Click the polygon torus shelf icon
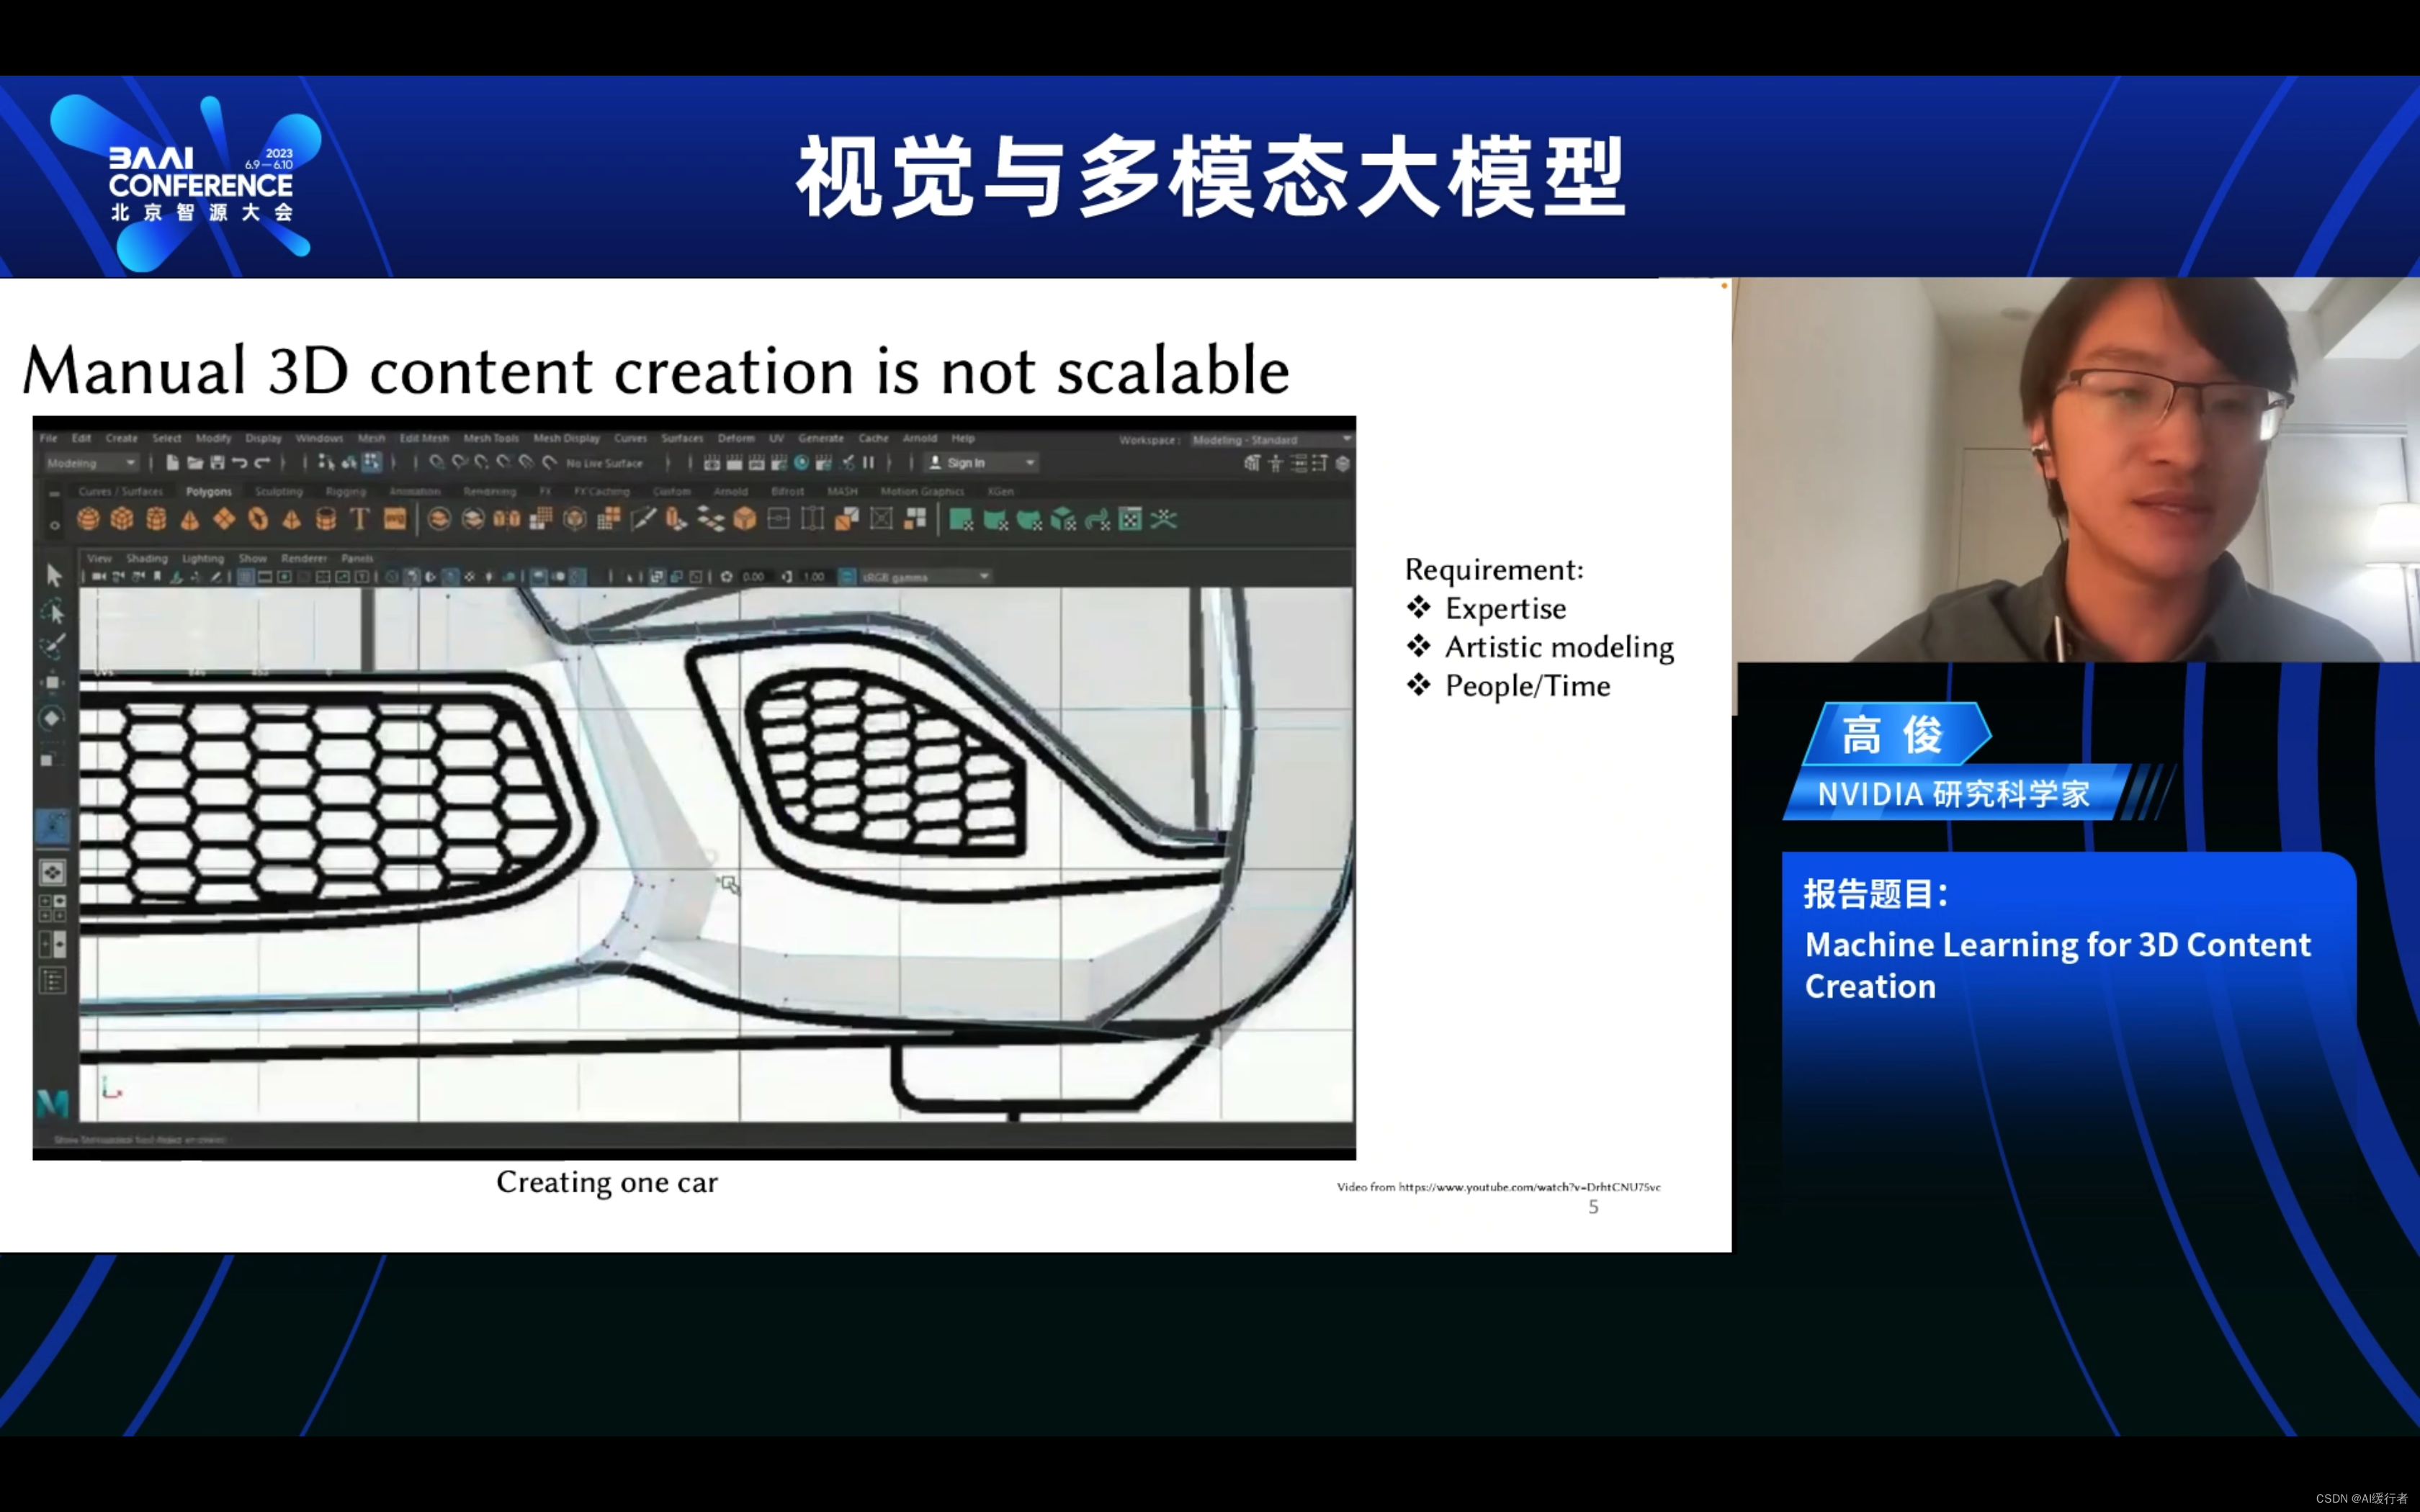The height and width of the screenshot is (1512, 2420). [x=258, y=519]
